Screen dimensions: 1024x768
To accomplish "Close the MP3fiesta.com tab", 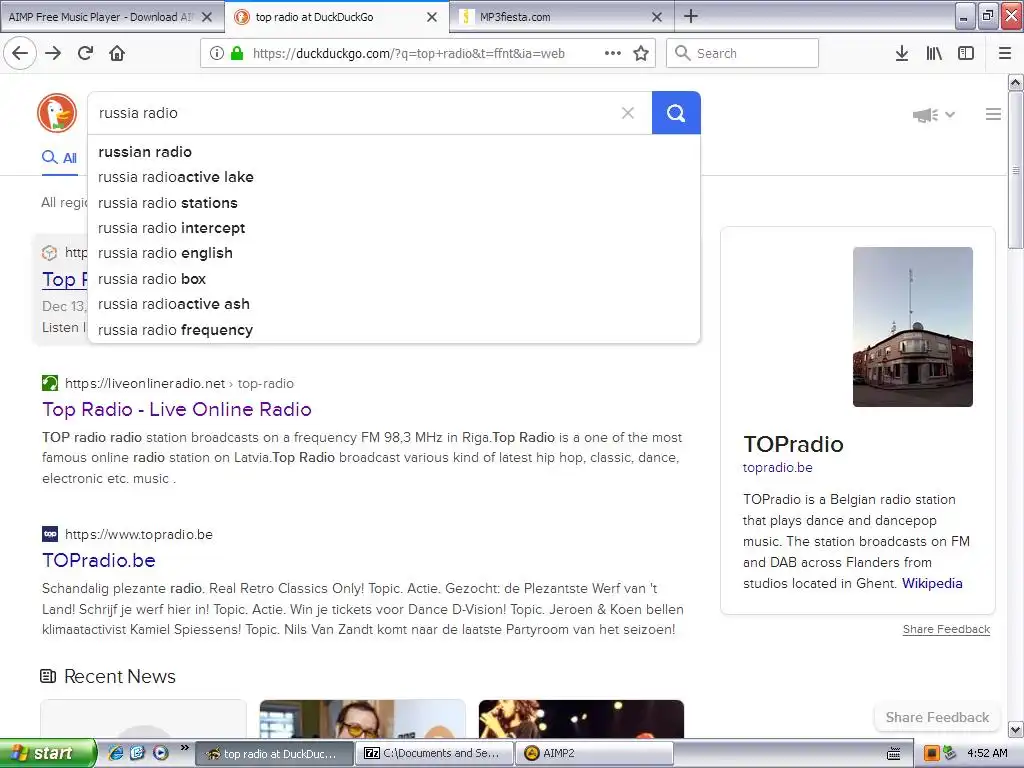I will (657, 17).
